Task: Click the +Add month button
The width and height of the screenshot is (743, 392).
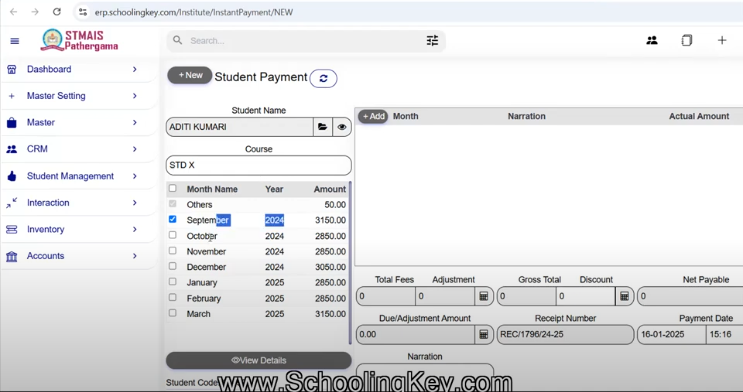Action: coord(373,116)
